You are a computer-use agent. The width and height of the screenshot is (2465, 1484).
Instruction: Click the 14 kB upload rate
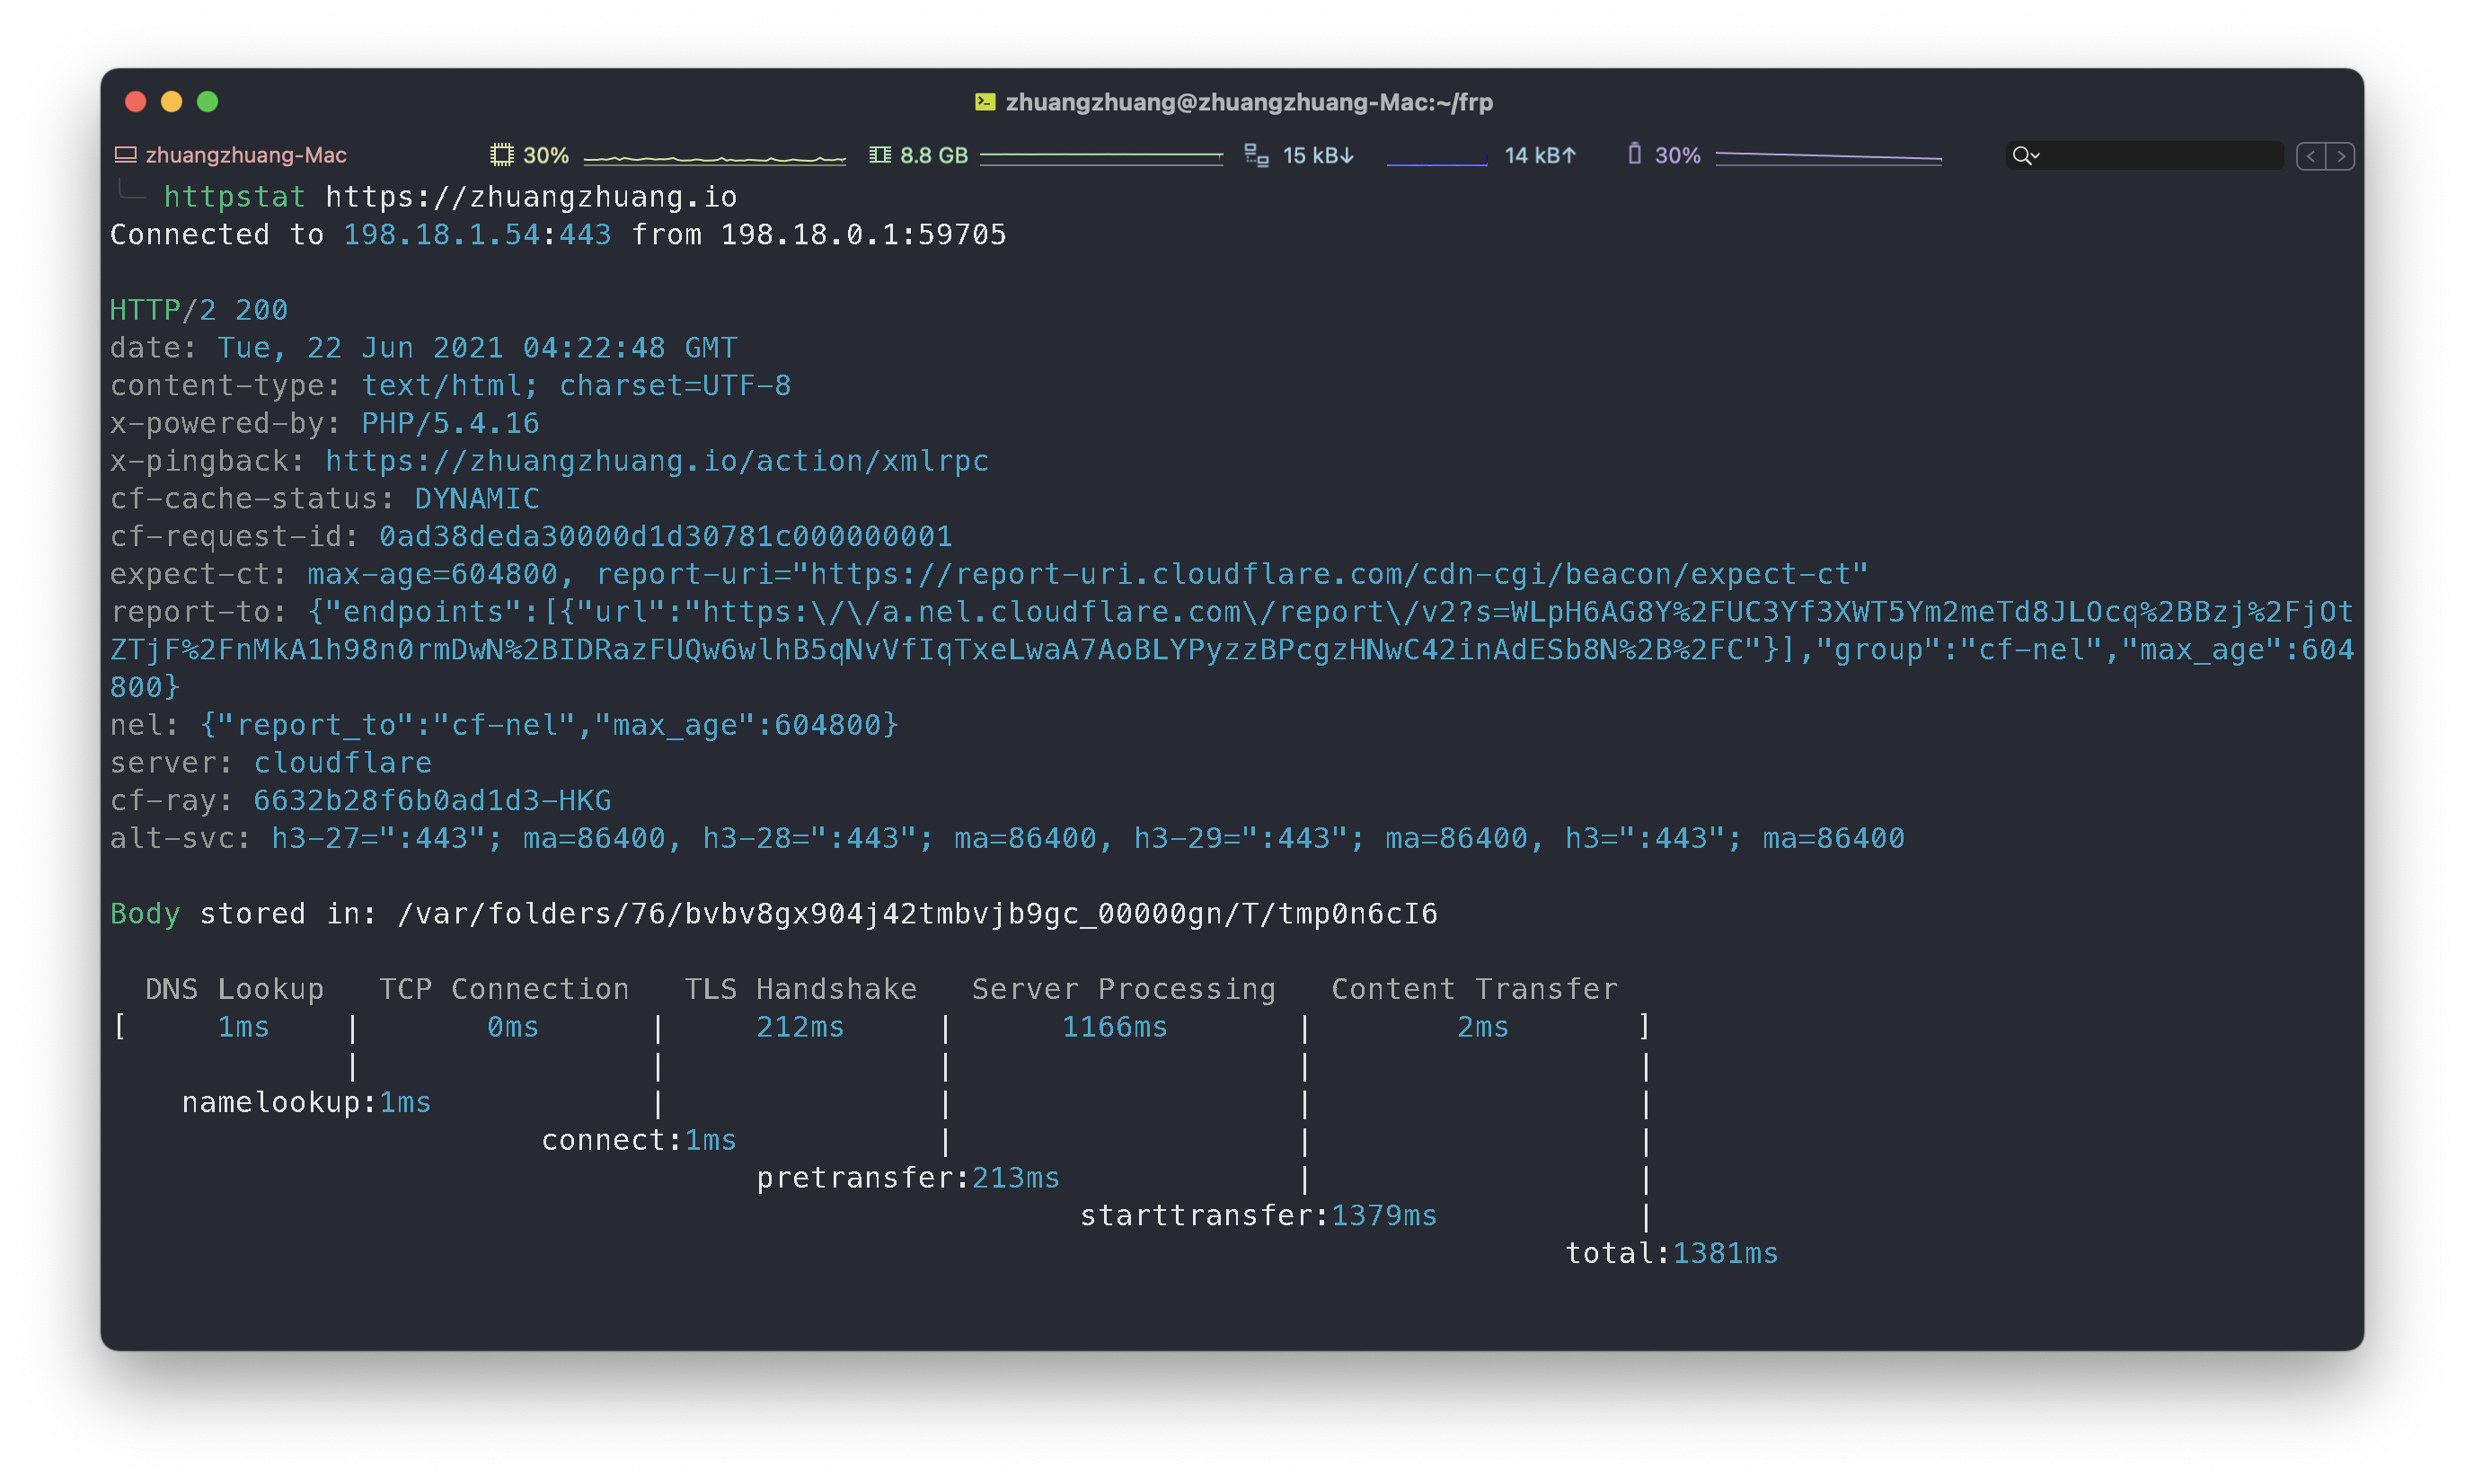1540,155
